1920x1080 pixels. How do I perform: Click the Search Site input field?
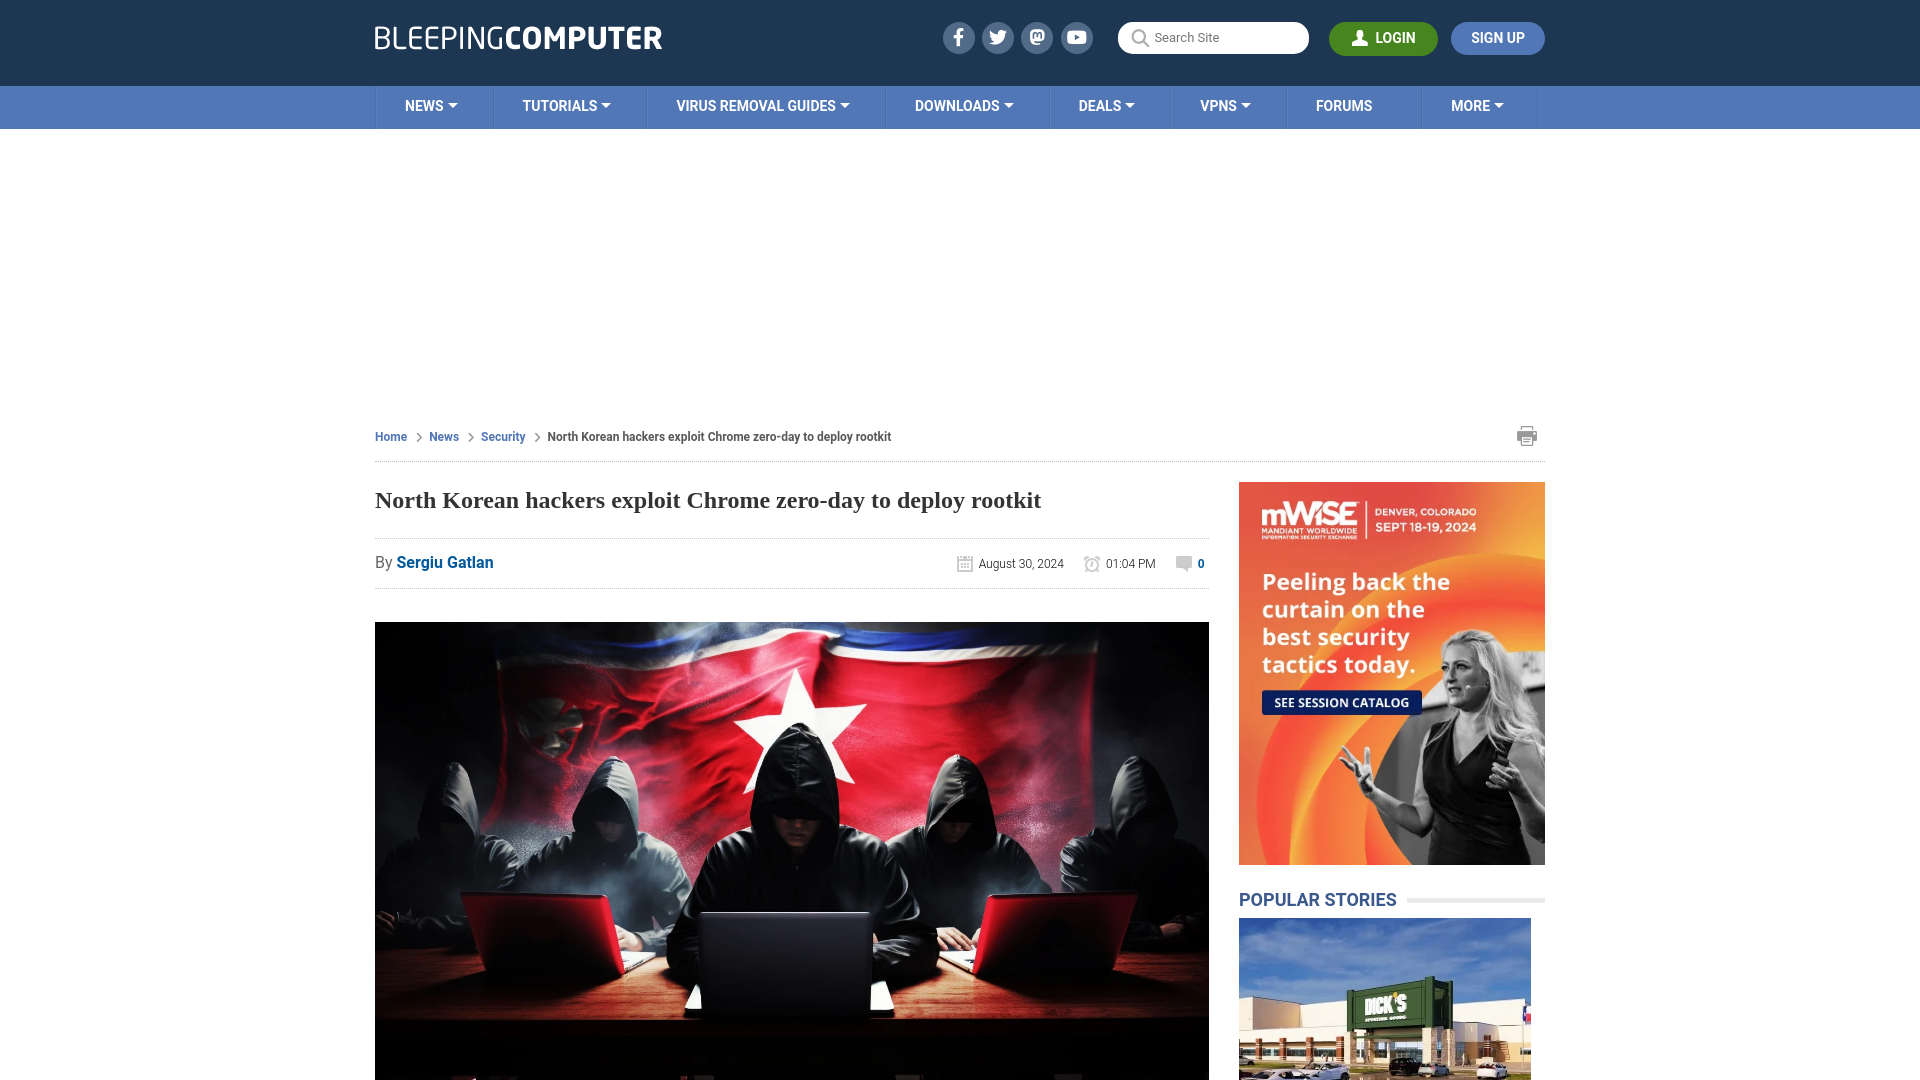click(1212, 38)
